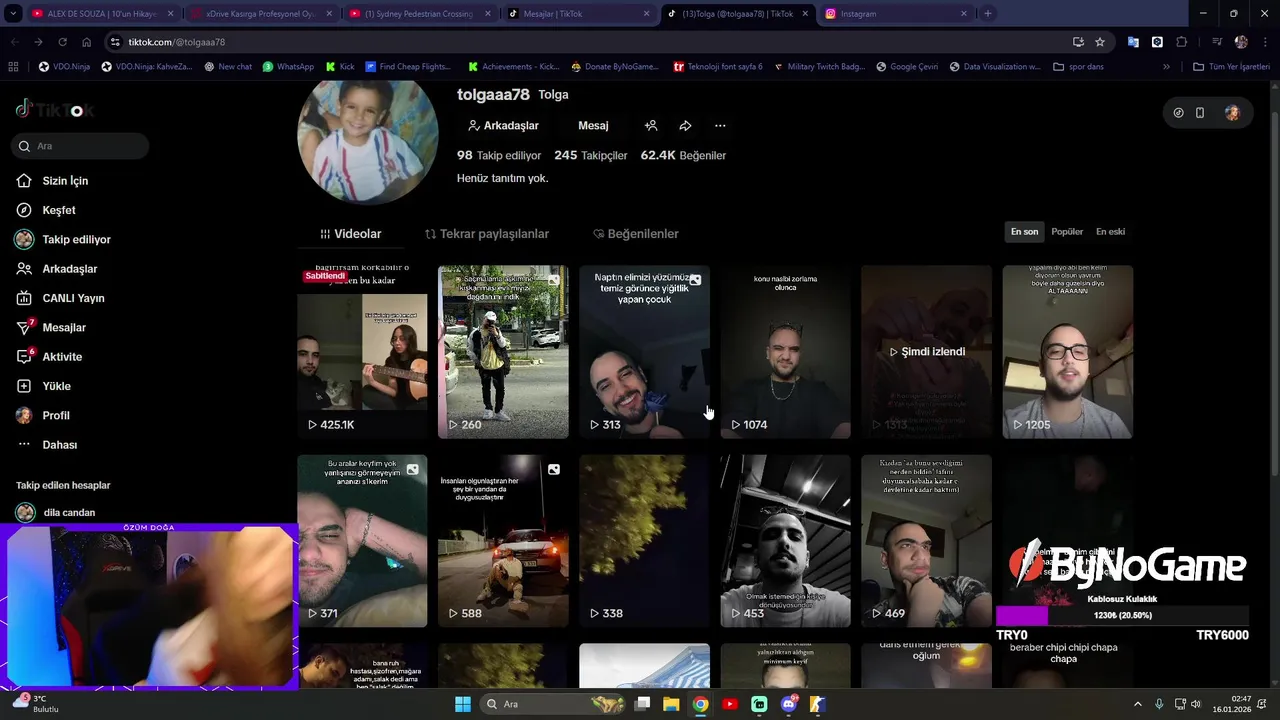Show hidden system tray icons

click(1138, 704)
